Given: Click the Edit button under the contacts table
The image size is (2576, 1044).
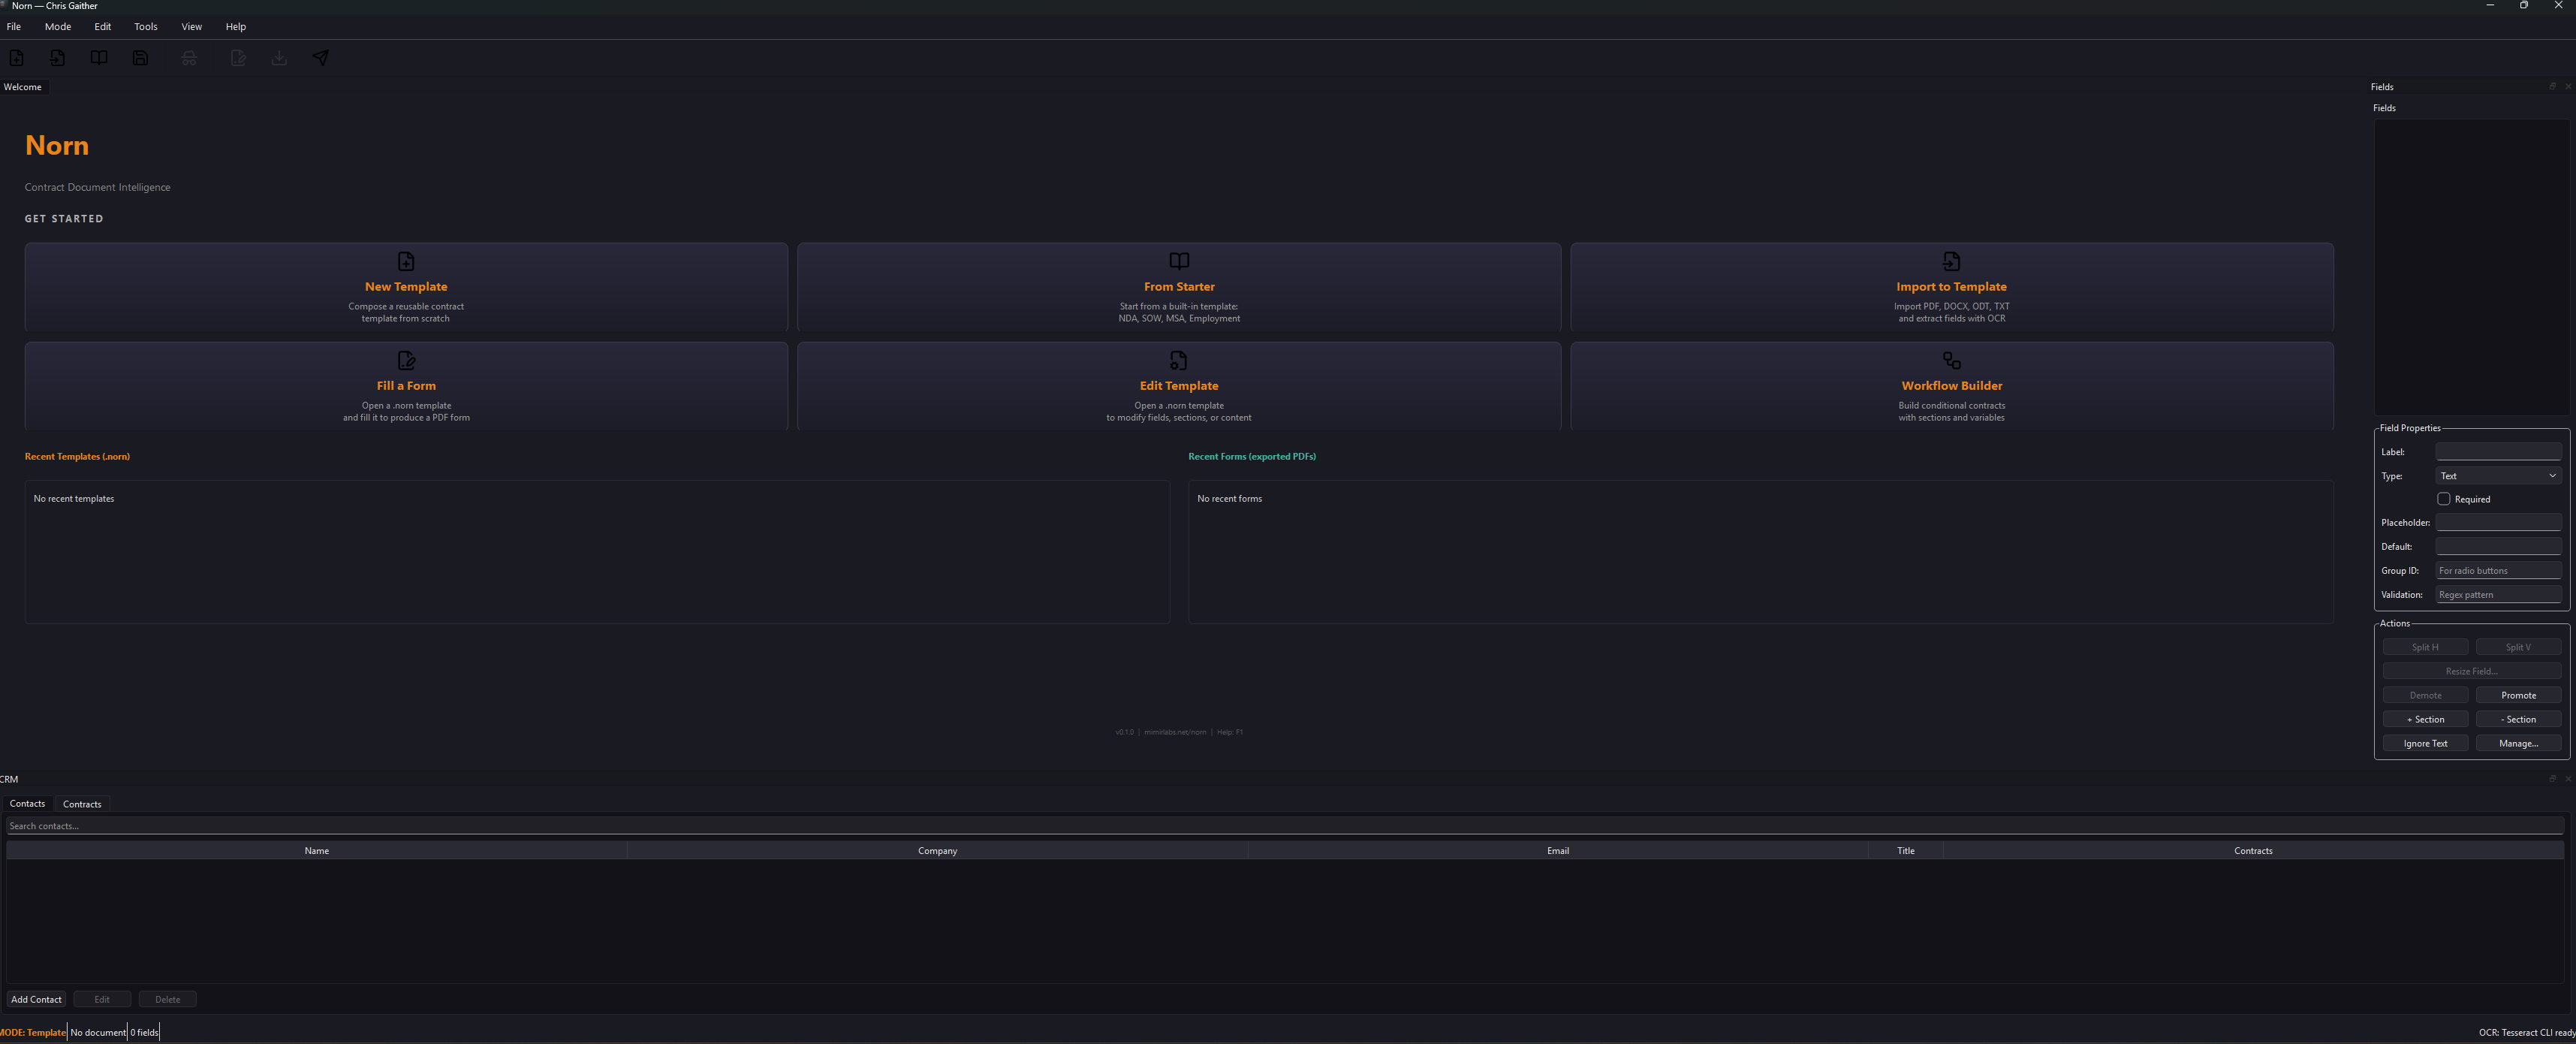Looking at the screenshot, I should 102,999.
